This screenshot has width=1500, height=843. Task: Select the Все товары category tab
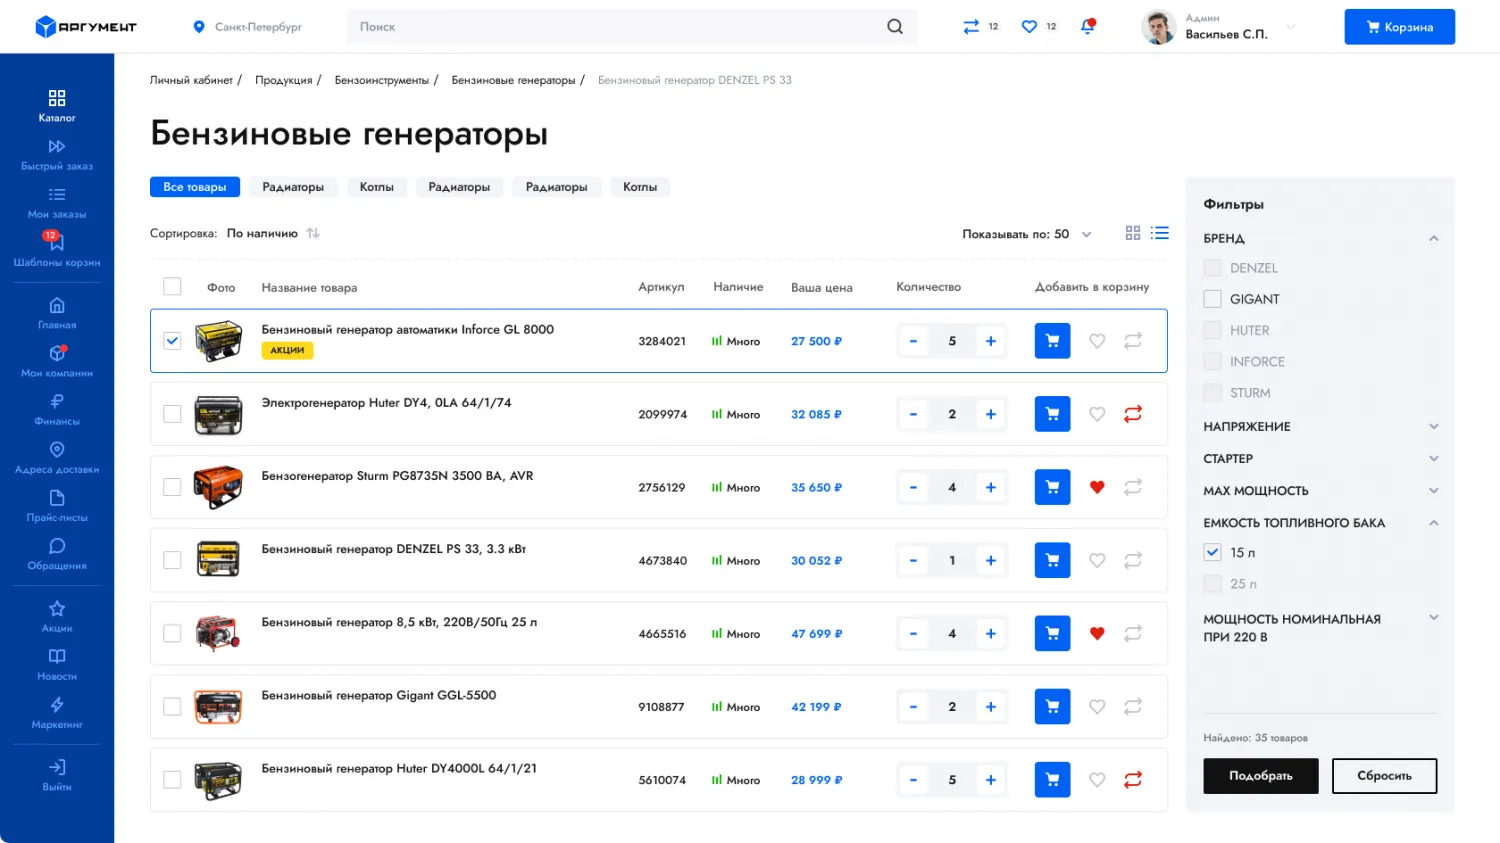pos(195,187)
